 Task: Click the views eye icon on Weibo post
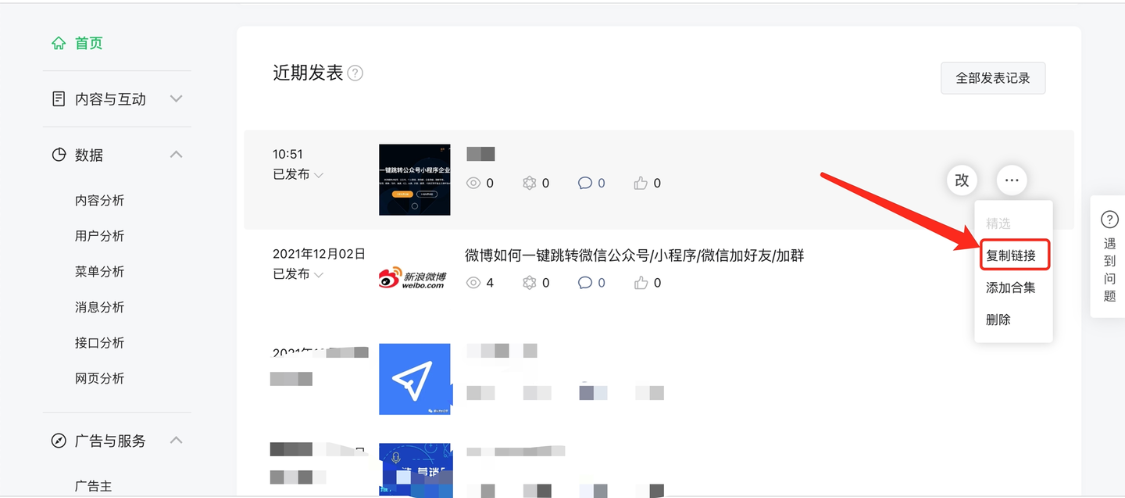474,283
